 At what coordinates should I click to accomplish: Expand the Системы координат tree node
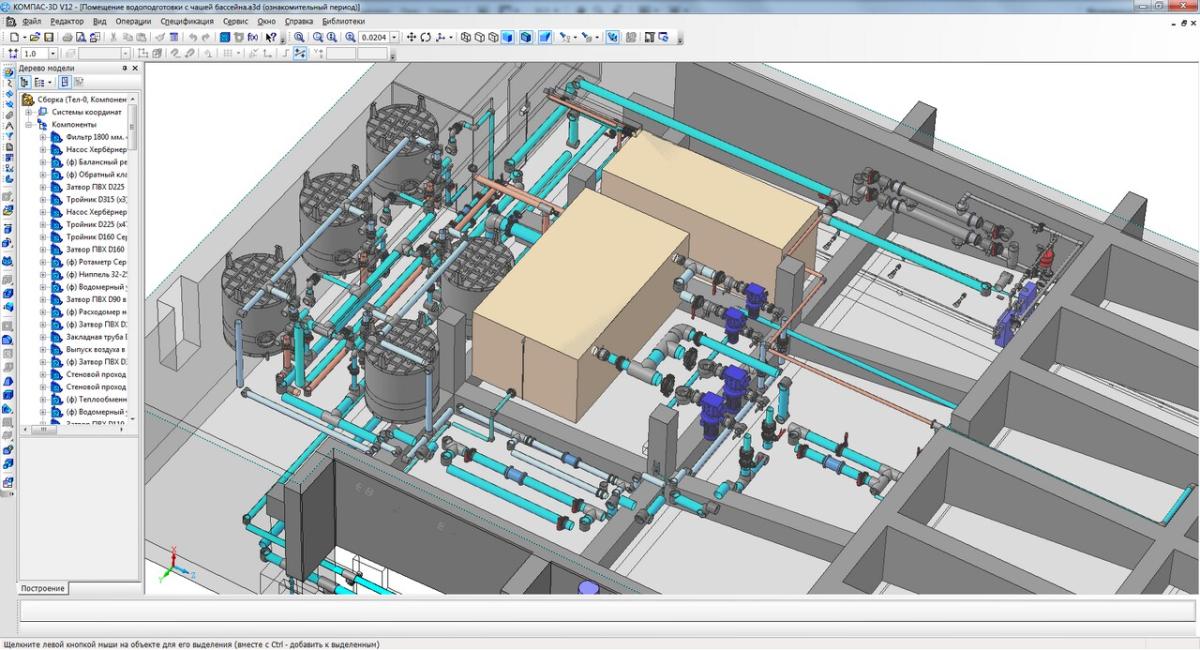[29, 112]
